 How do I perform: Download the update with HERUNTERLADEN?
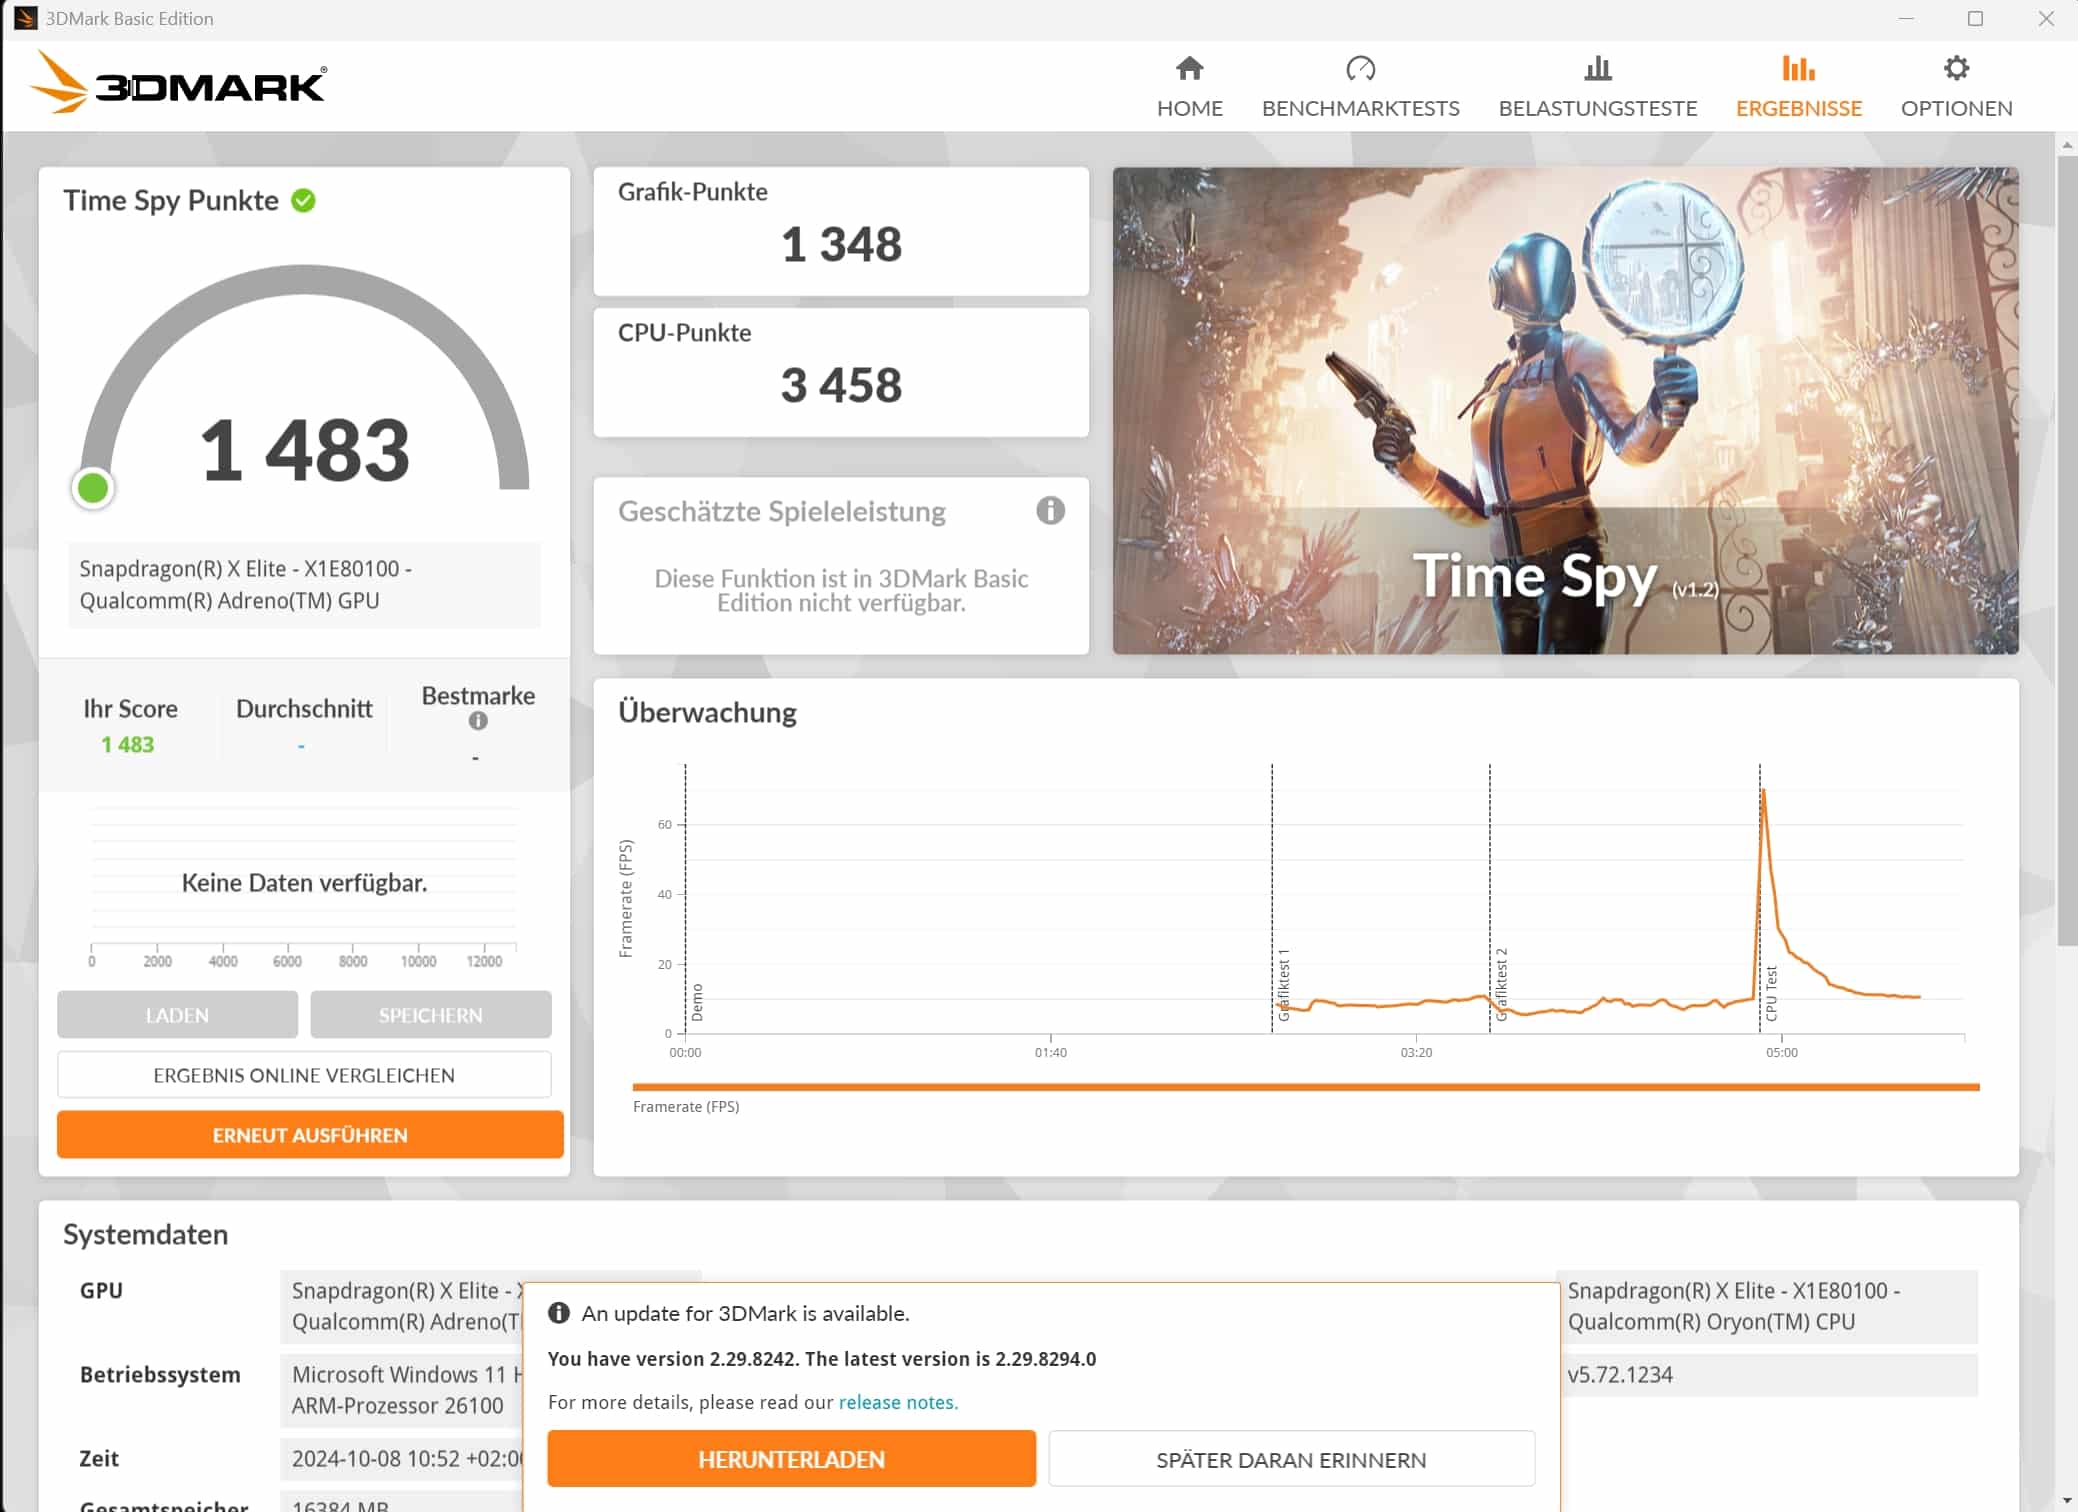pos(791,1459)
